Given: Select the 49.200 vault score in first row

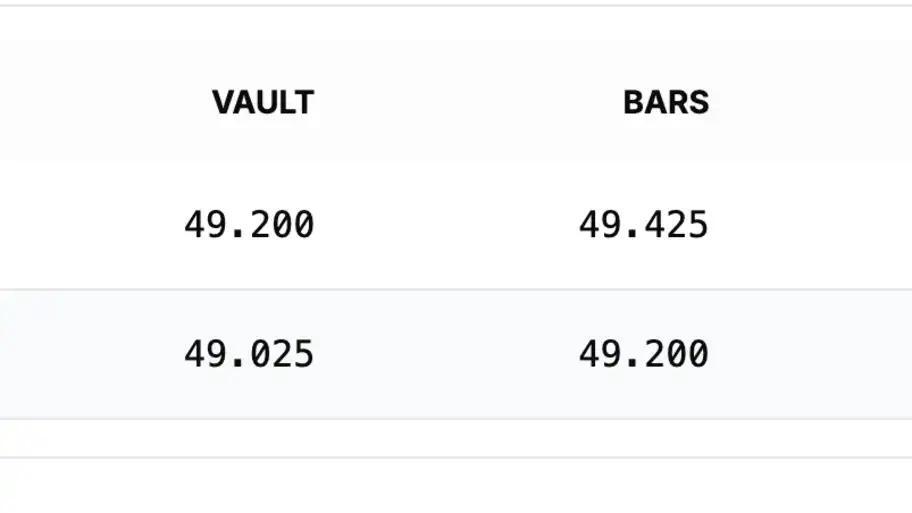Looking at the screenshot, I should (x=249, y=224).
